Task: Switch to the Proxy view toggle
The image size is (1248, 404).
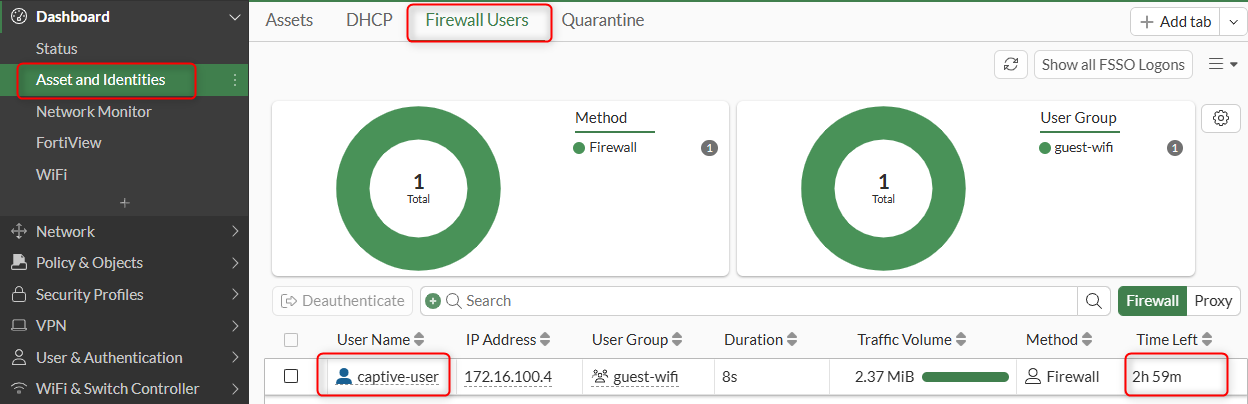Action: [1213, 301]
